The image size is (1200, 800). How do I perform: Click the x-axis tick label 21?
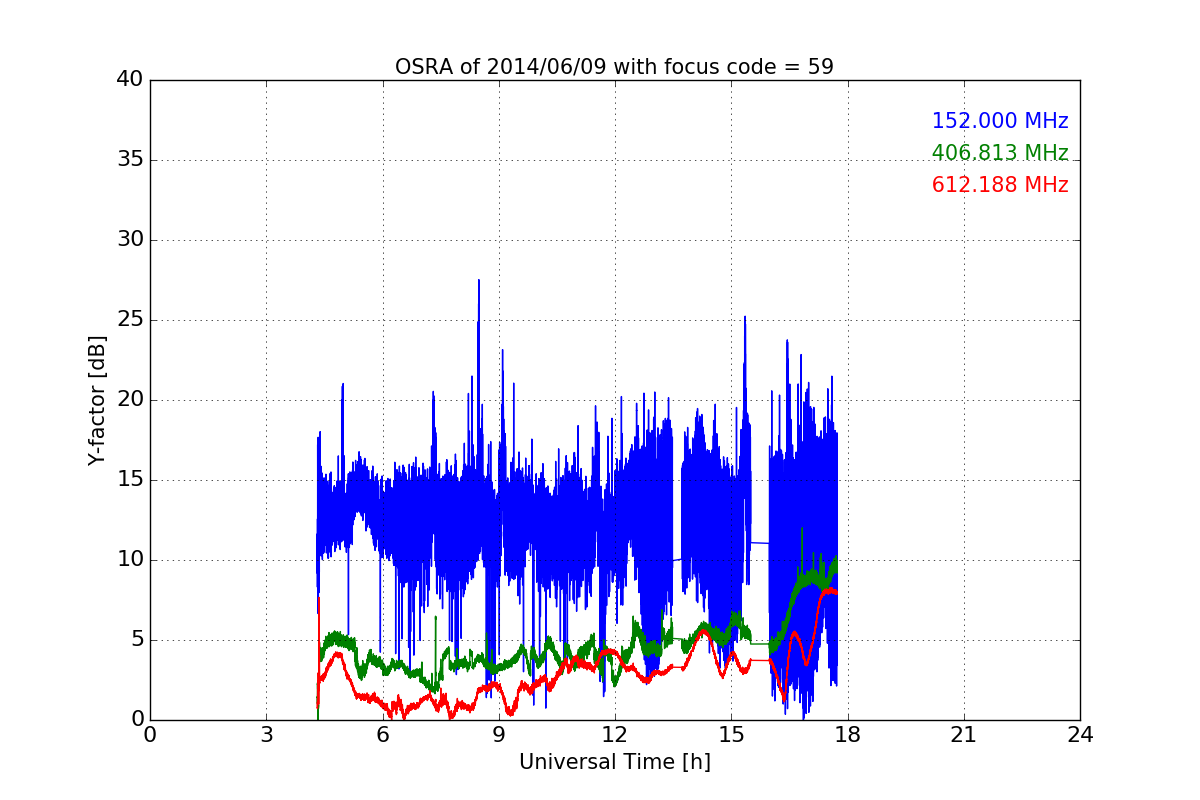pyautogui.click(x=964, y=735)
